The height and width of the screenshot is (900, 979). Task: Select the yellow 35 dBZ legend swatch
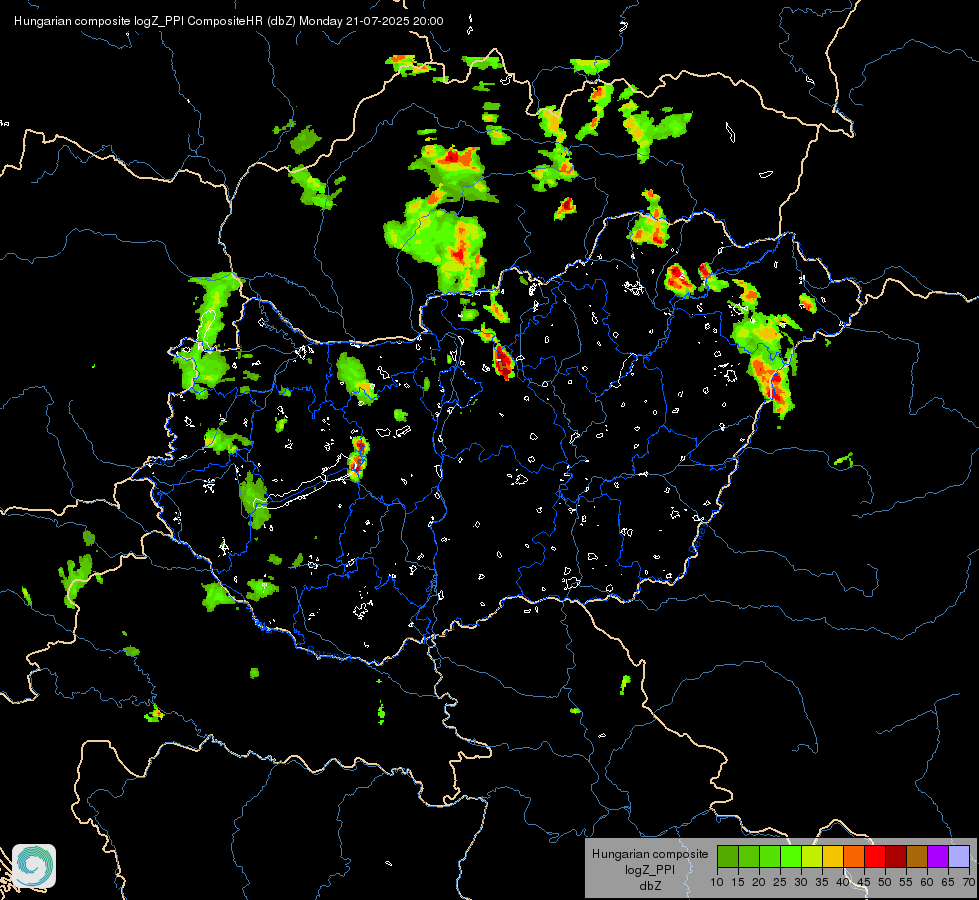(x=833, y=856)
